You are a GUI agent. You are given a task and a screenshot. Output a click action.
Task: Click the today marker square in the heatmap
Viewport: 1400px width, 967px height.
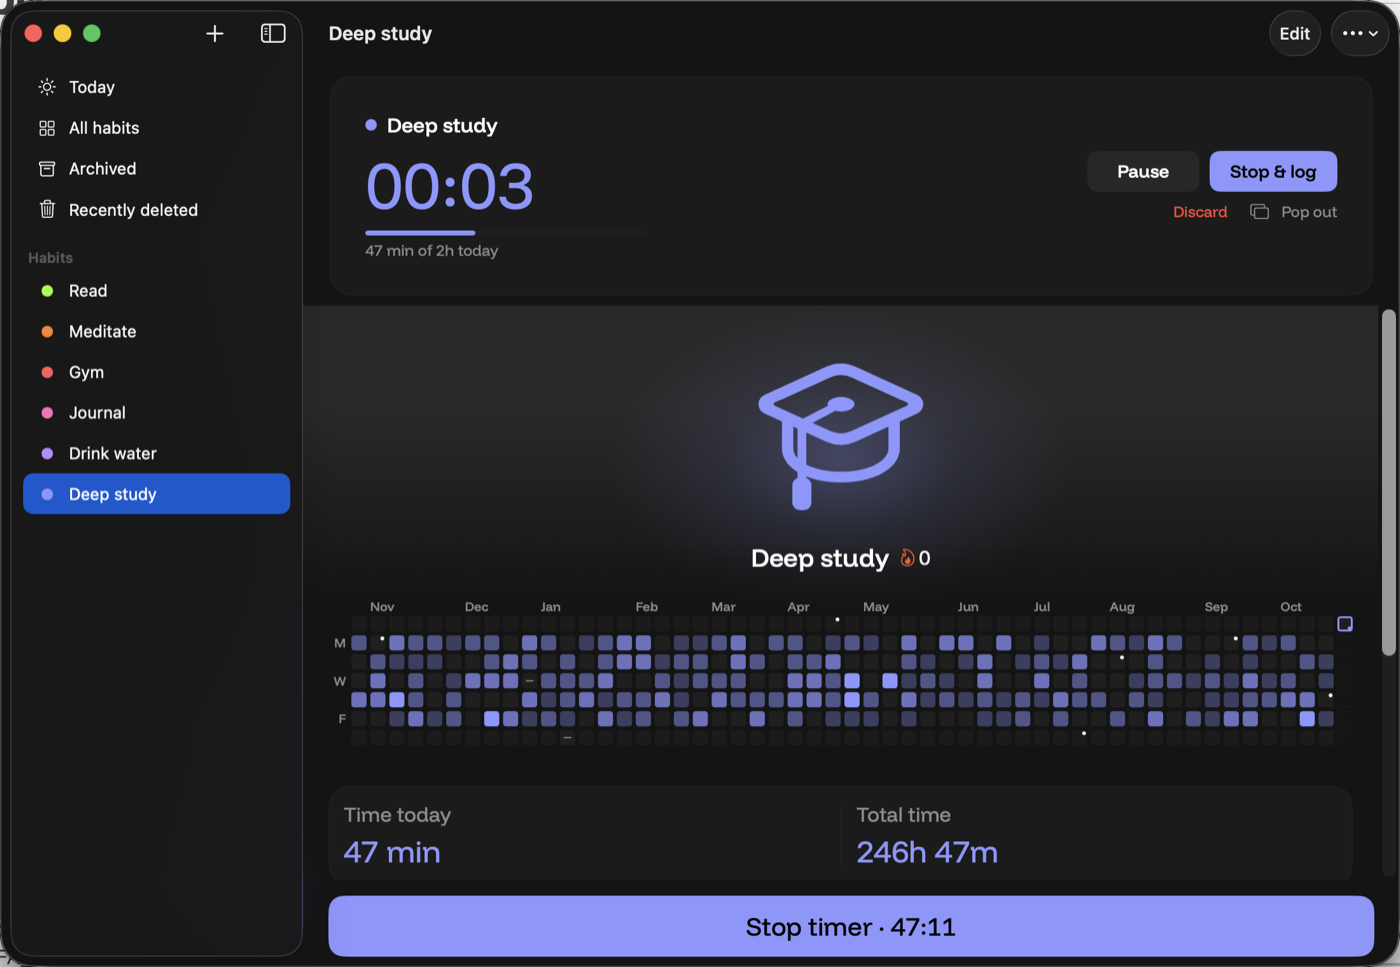click(1345, 624)
